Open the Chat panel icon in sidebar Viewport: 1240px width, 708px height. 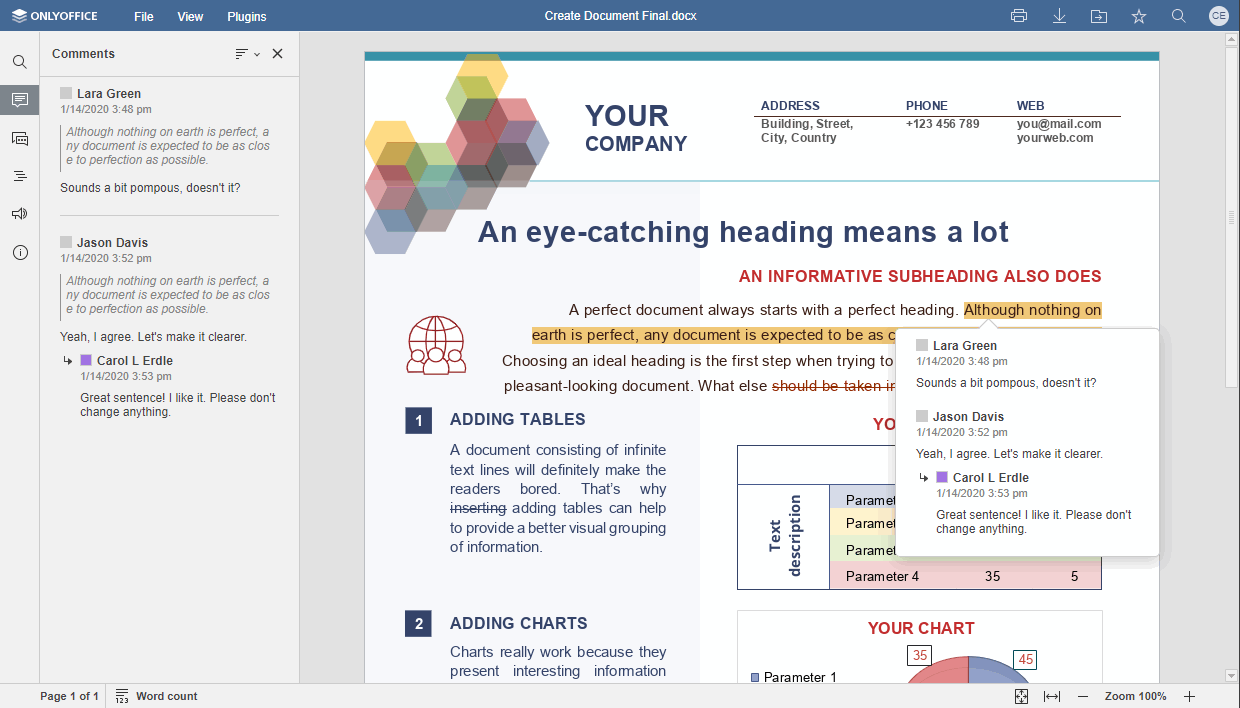20,138
